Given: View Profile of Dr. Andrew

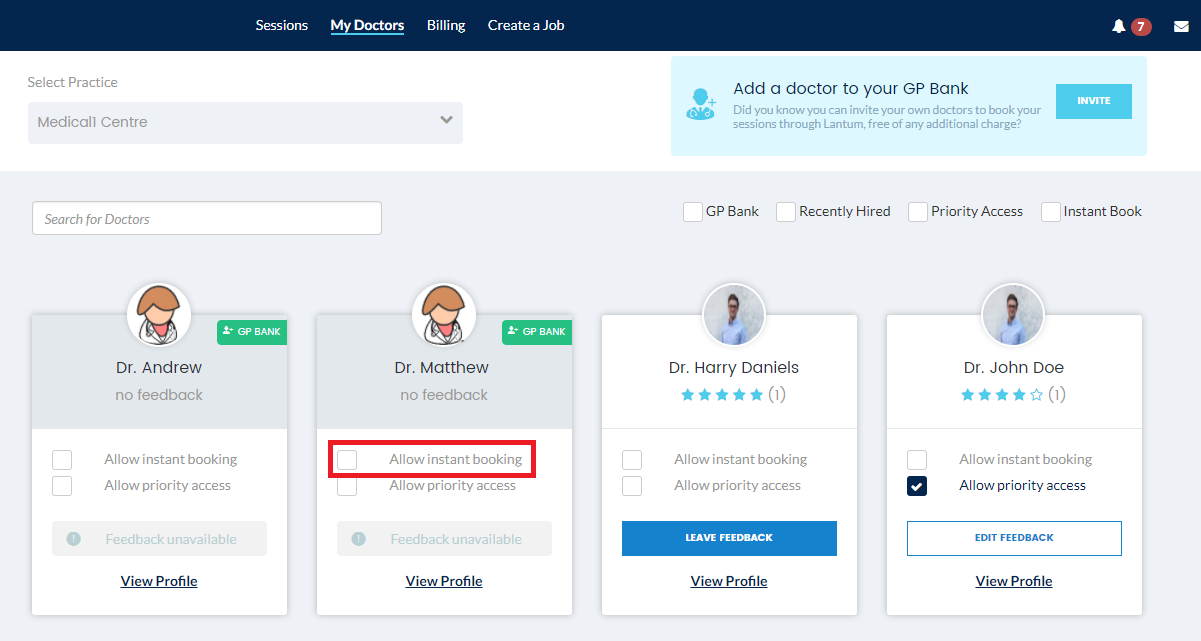Looking at the screenshot, I should click(x=159, y=581).
